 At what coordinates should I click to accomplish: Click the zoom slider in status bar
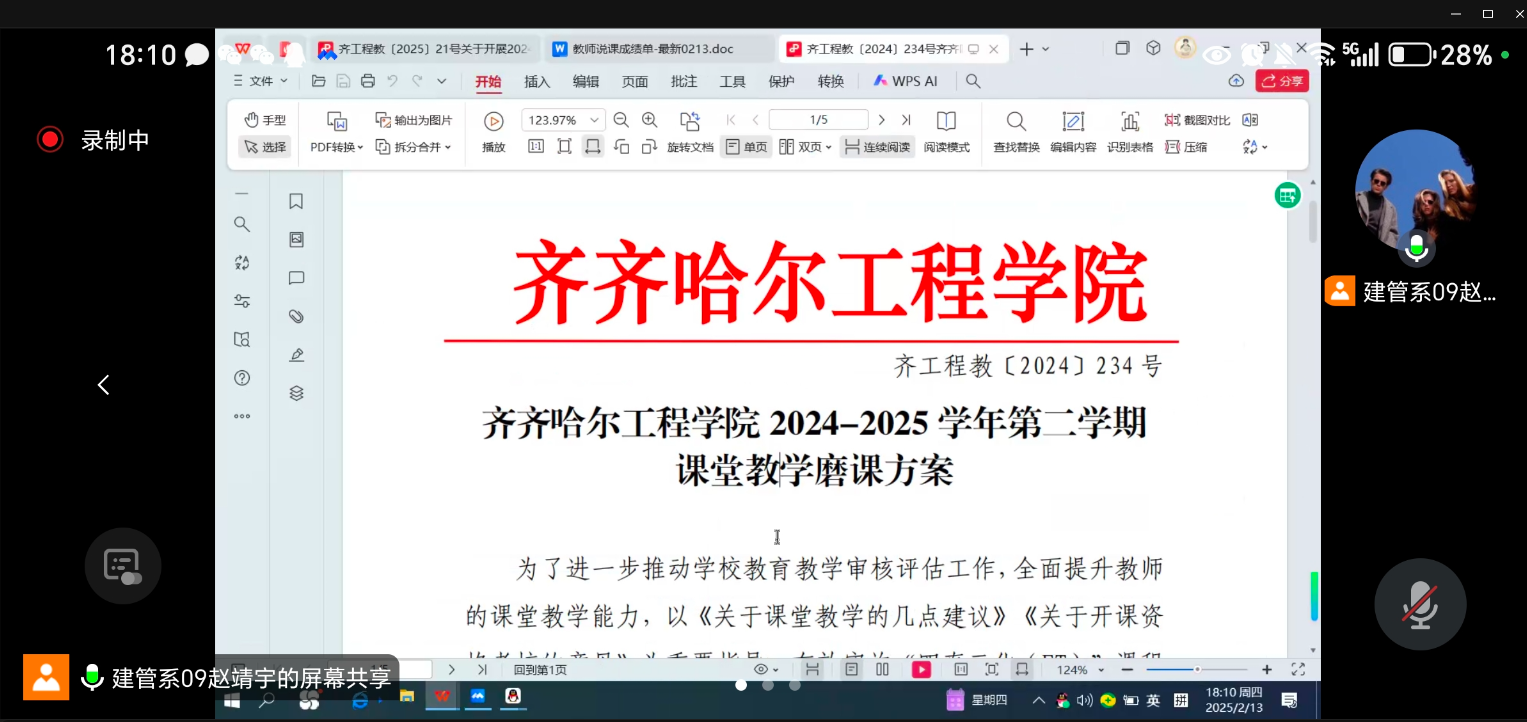pos(1197,670)
